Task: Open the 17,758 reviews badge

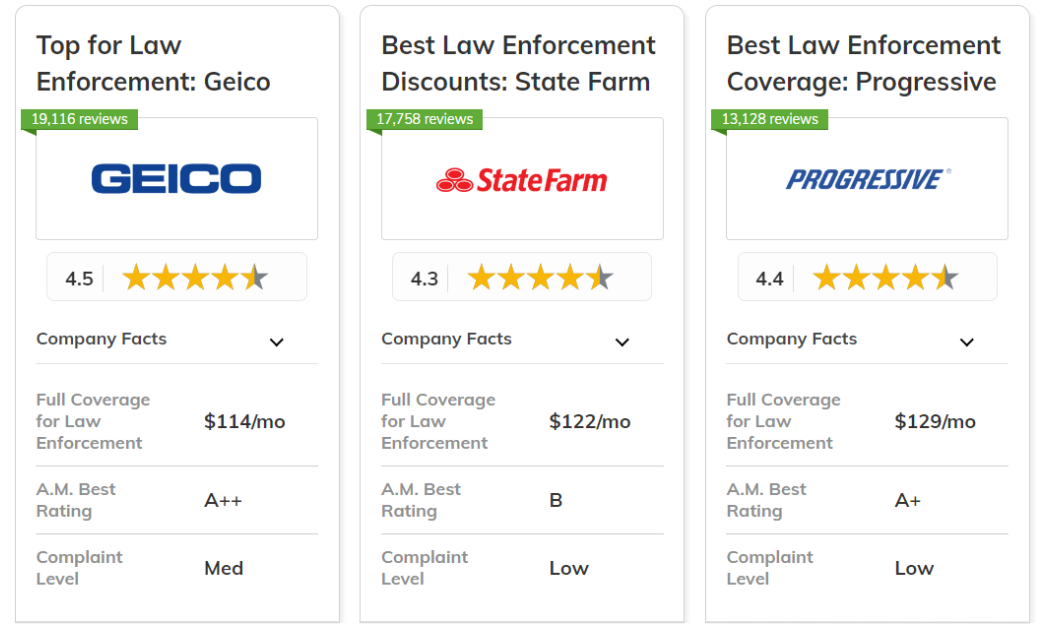Action: [x=425, y=119]
